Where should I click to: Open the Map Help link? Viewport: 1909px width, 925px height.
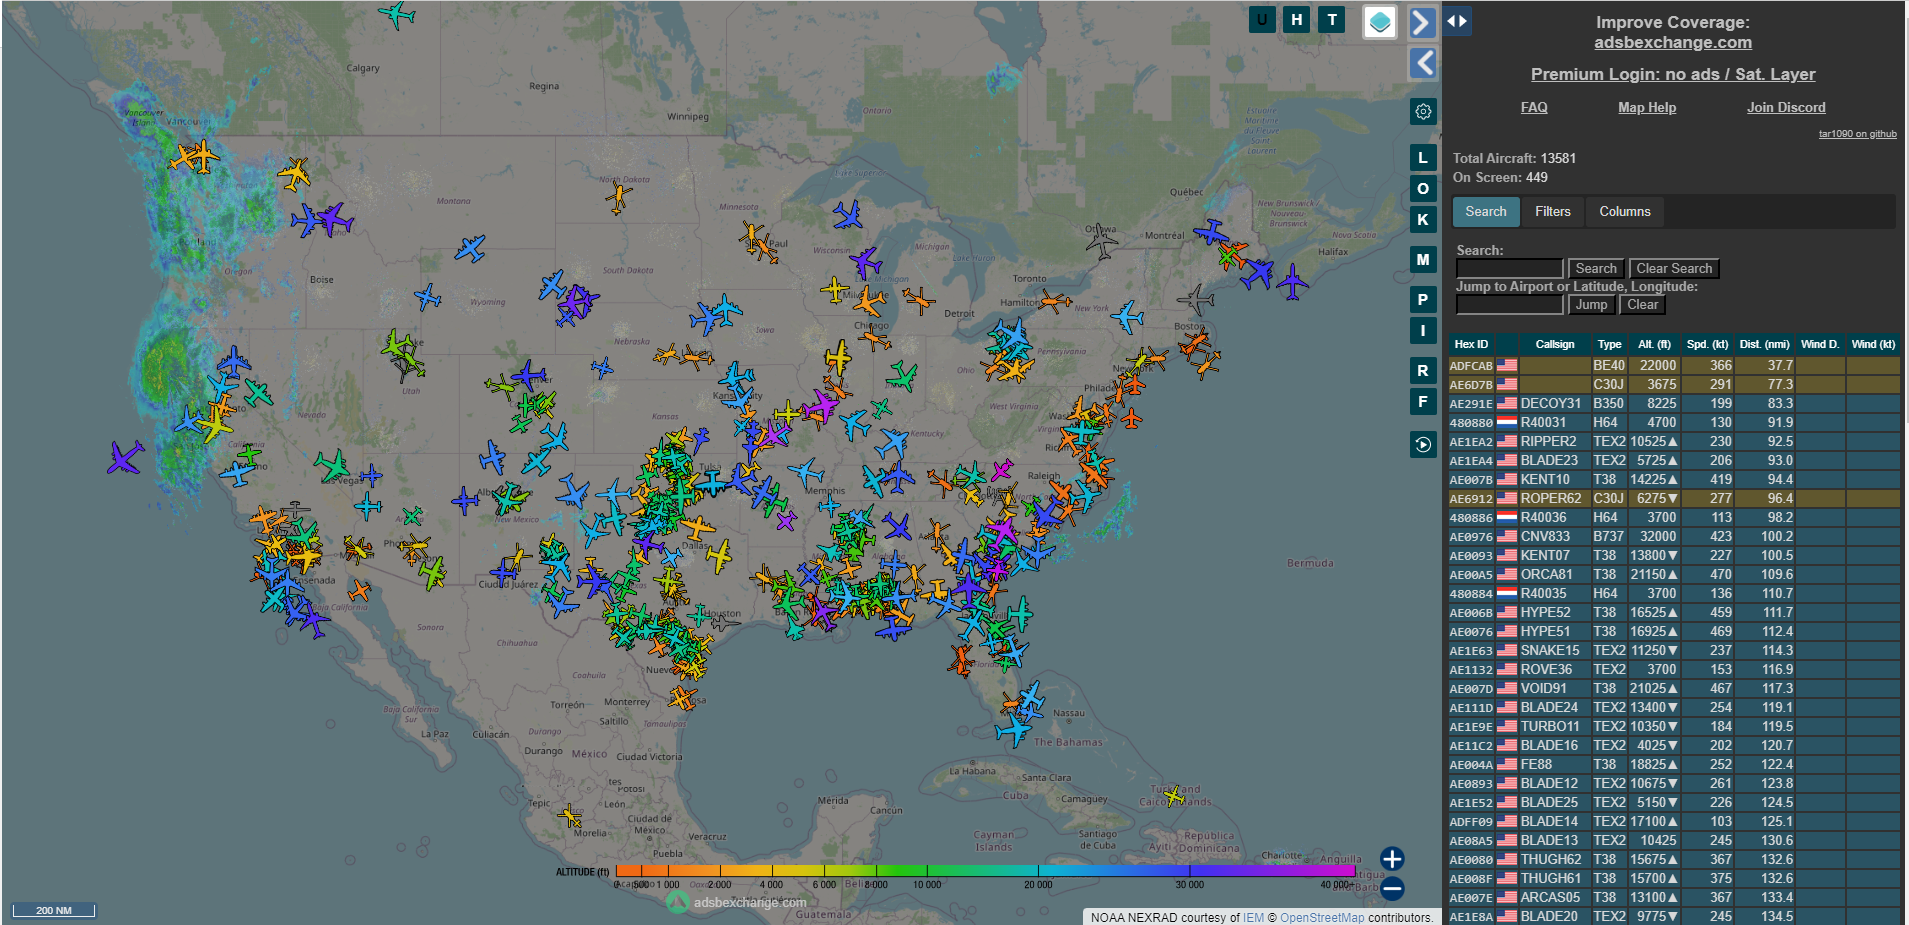pyautogui.click(x=1647, y=107)
